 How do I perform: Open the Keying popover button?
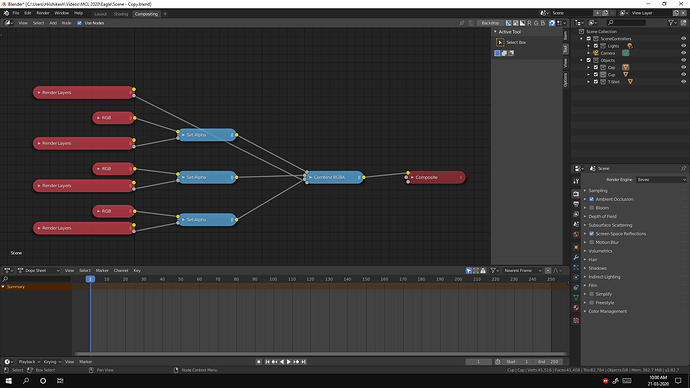[x=51, y=362]
